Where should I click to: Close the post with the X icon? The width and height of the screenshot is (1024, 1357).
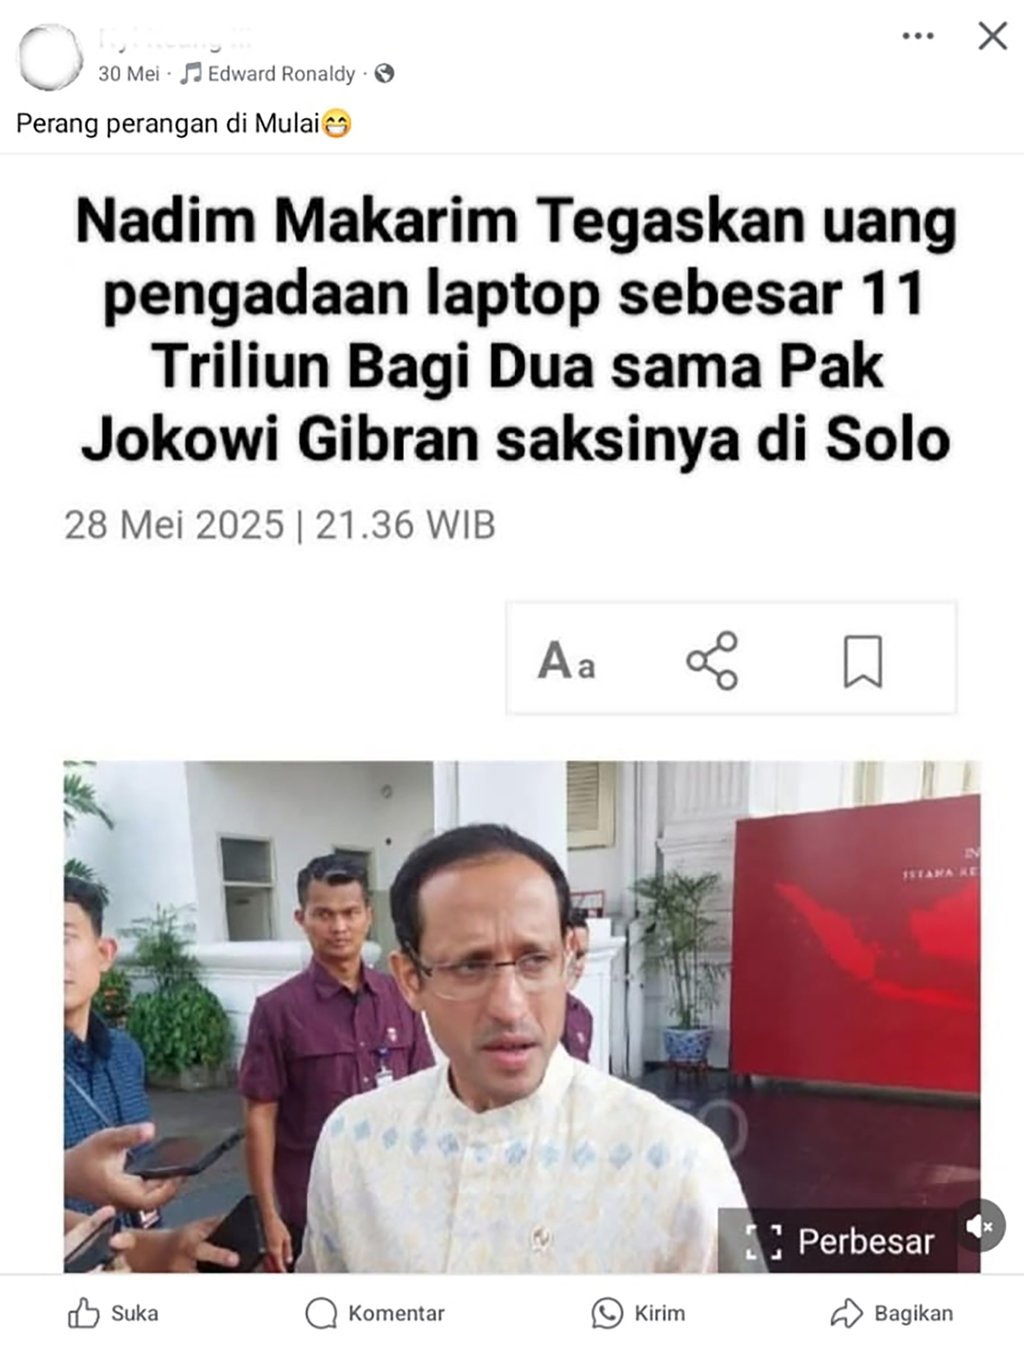[x=992, y=36]
